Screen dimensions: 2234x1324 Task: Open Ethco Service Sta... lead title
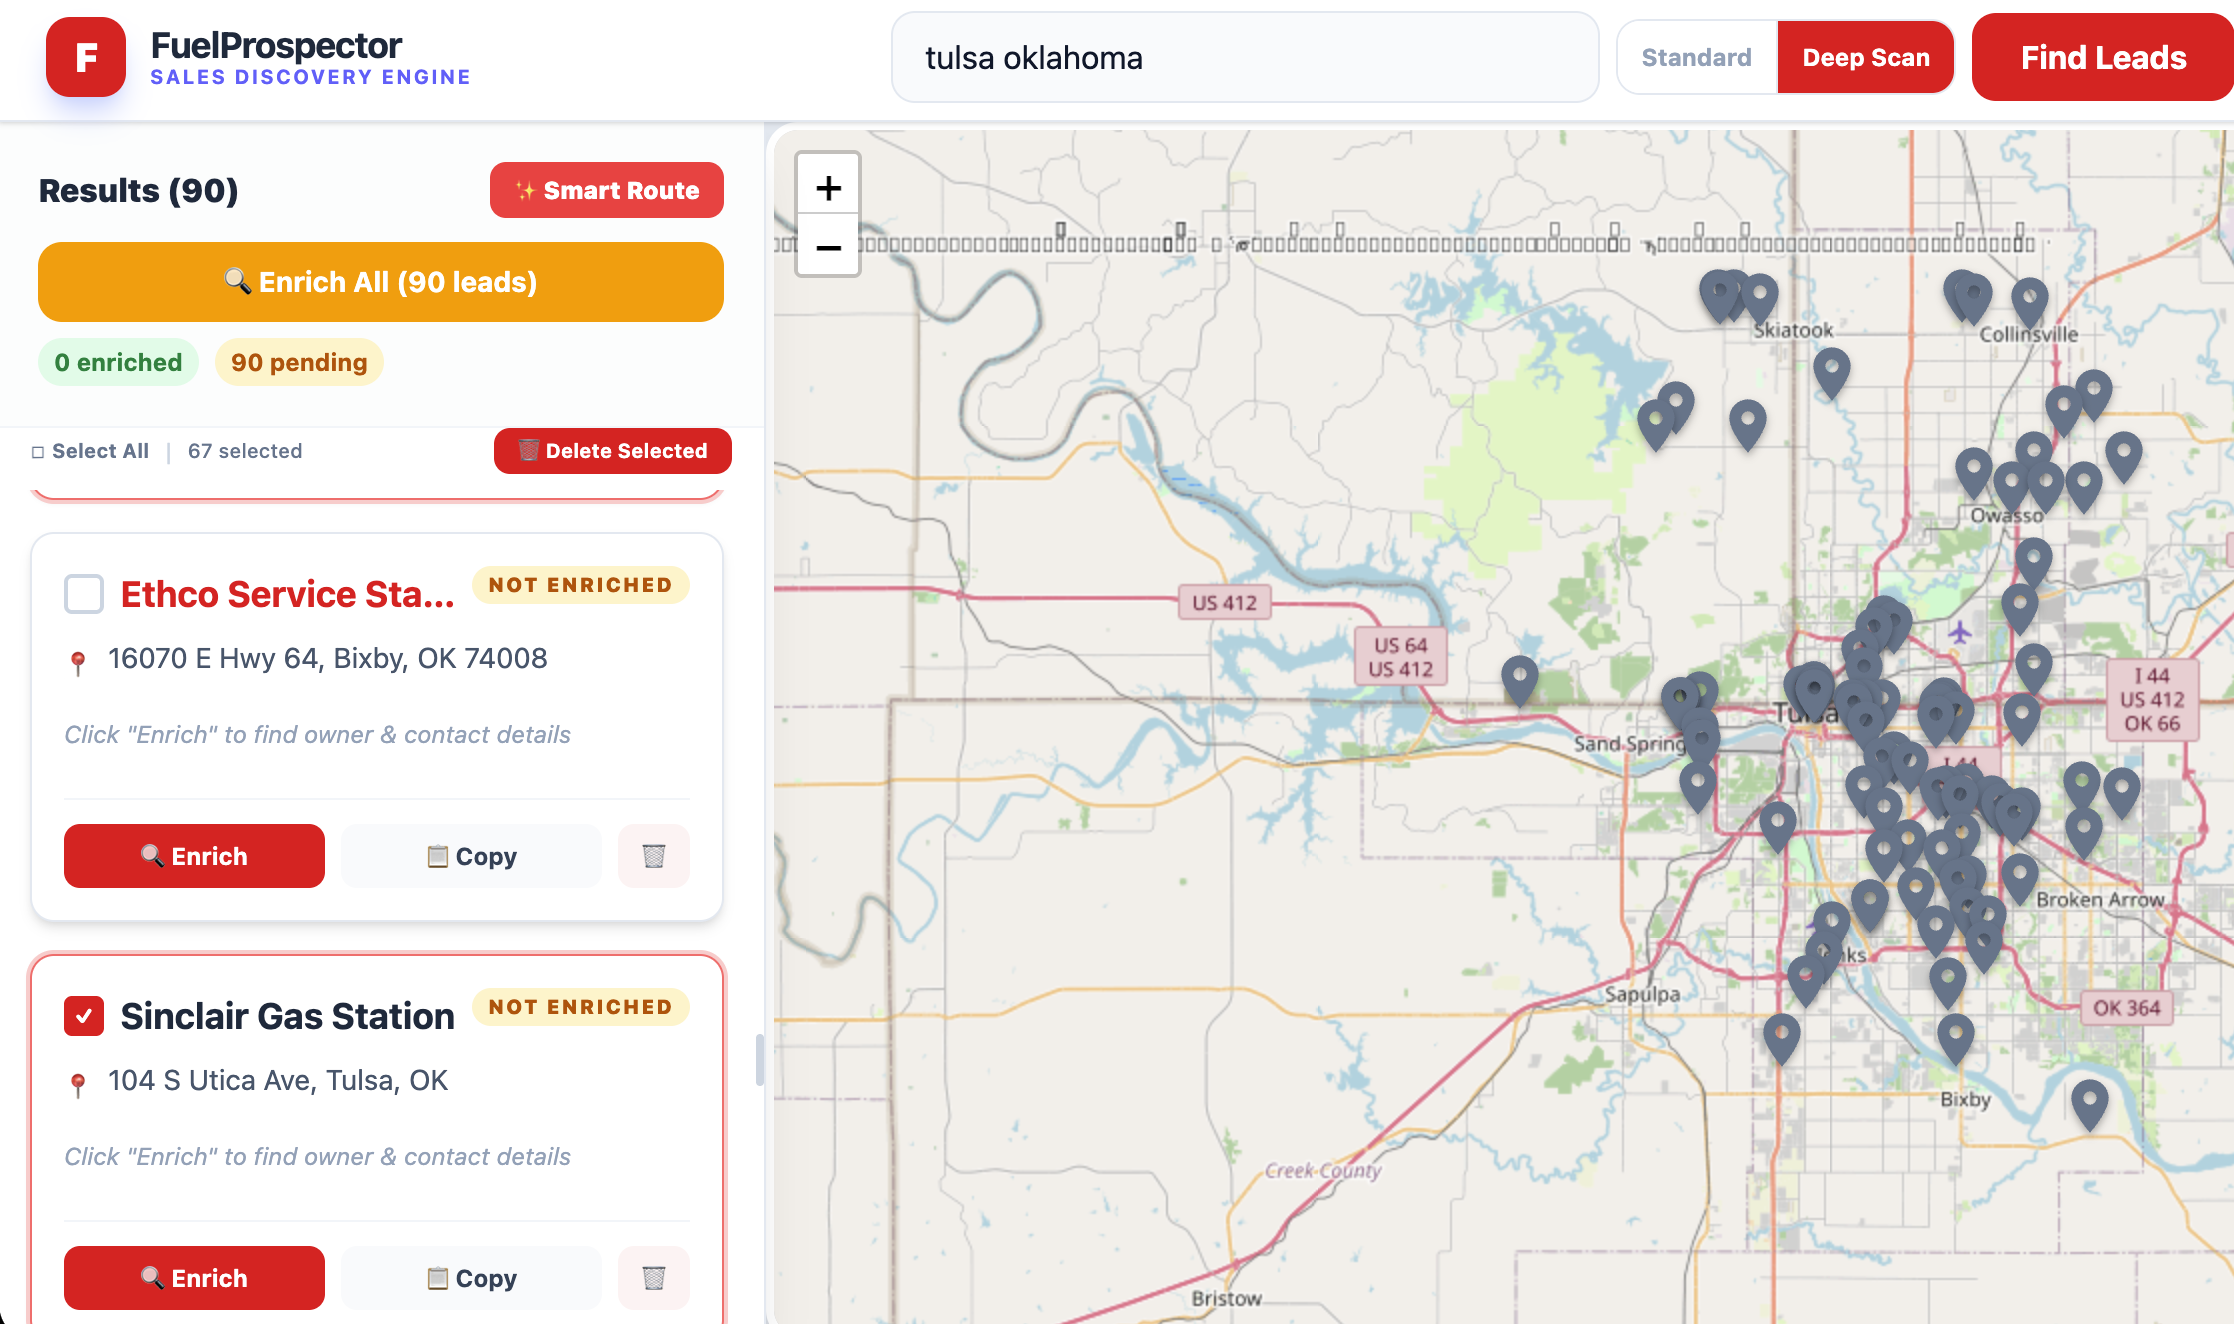[287, 594]
